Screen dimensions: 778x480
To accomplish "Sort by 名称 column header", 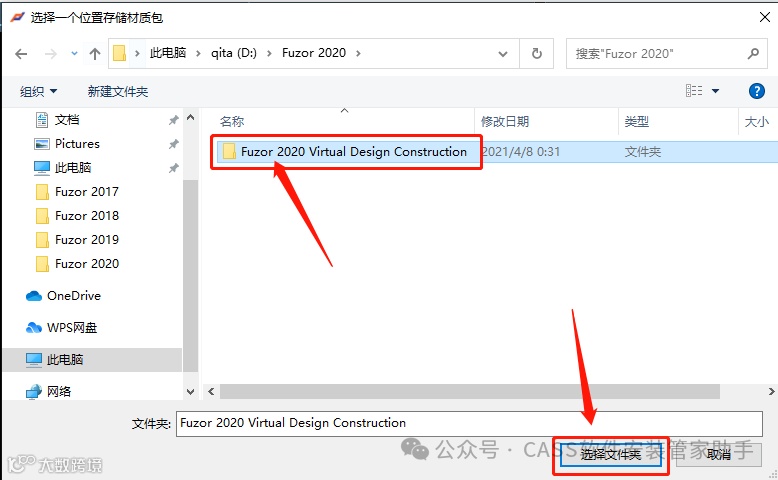I will [x=232, y=122].
